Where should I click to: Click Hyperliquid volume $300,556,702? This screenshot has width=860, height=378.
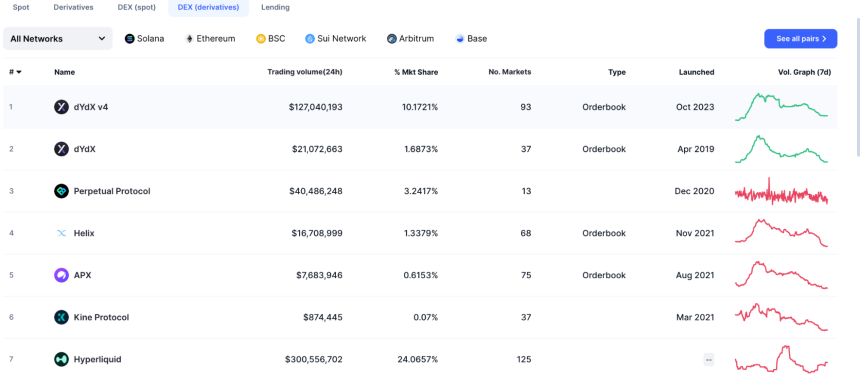coord(314,359)
